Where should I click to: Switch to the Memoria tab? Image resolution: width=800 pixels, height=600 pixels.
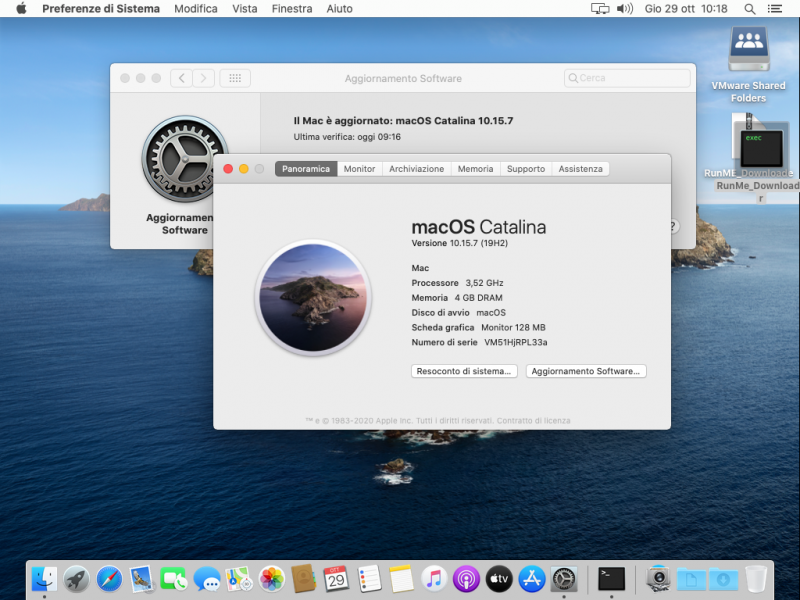click(476, 169)
